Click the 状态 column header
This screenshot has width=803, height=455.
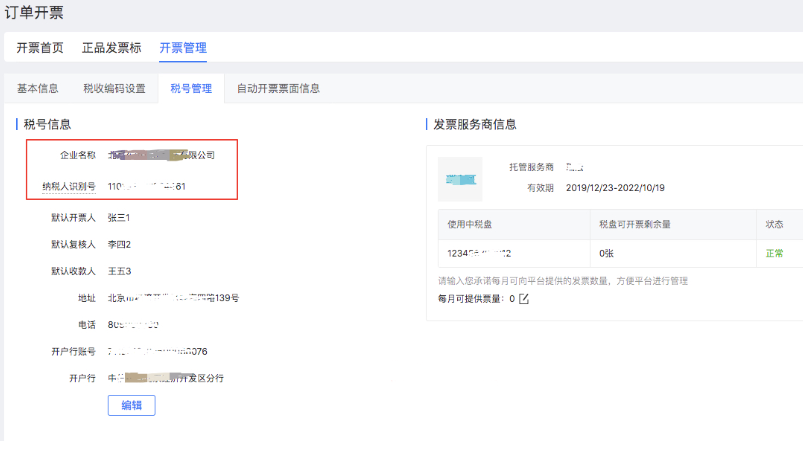[776, 225]
